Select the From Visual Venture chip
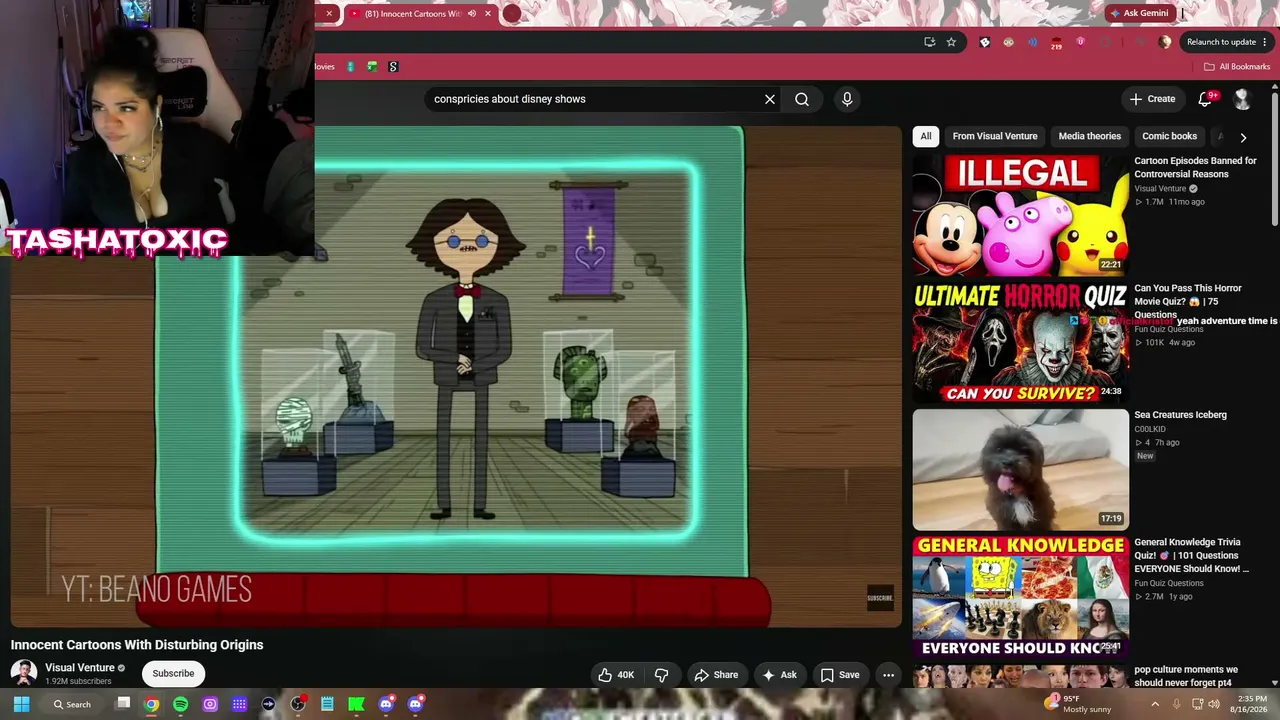 tap(995, 136)
